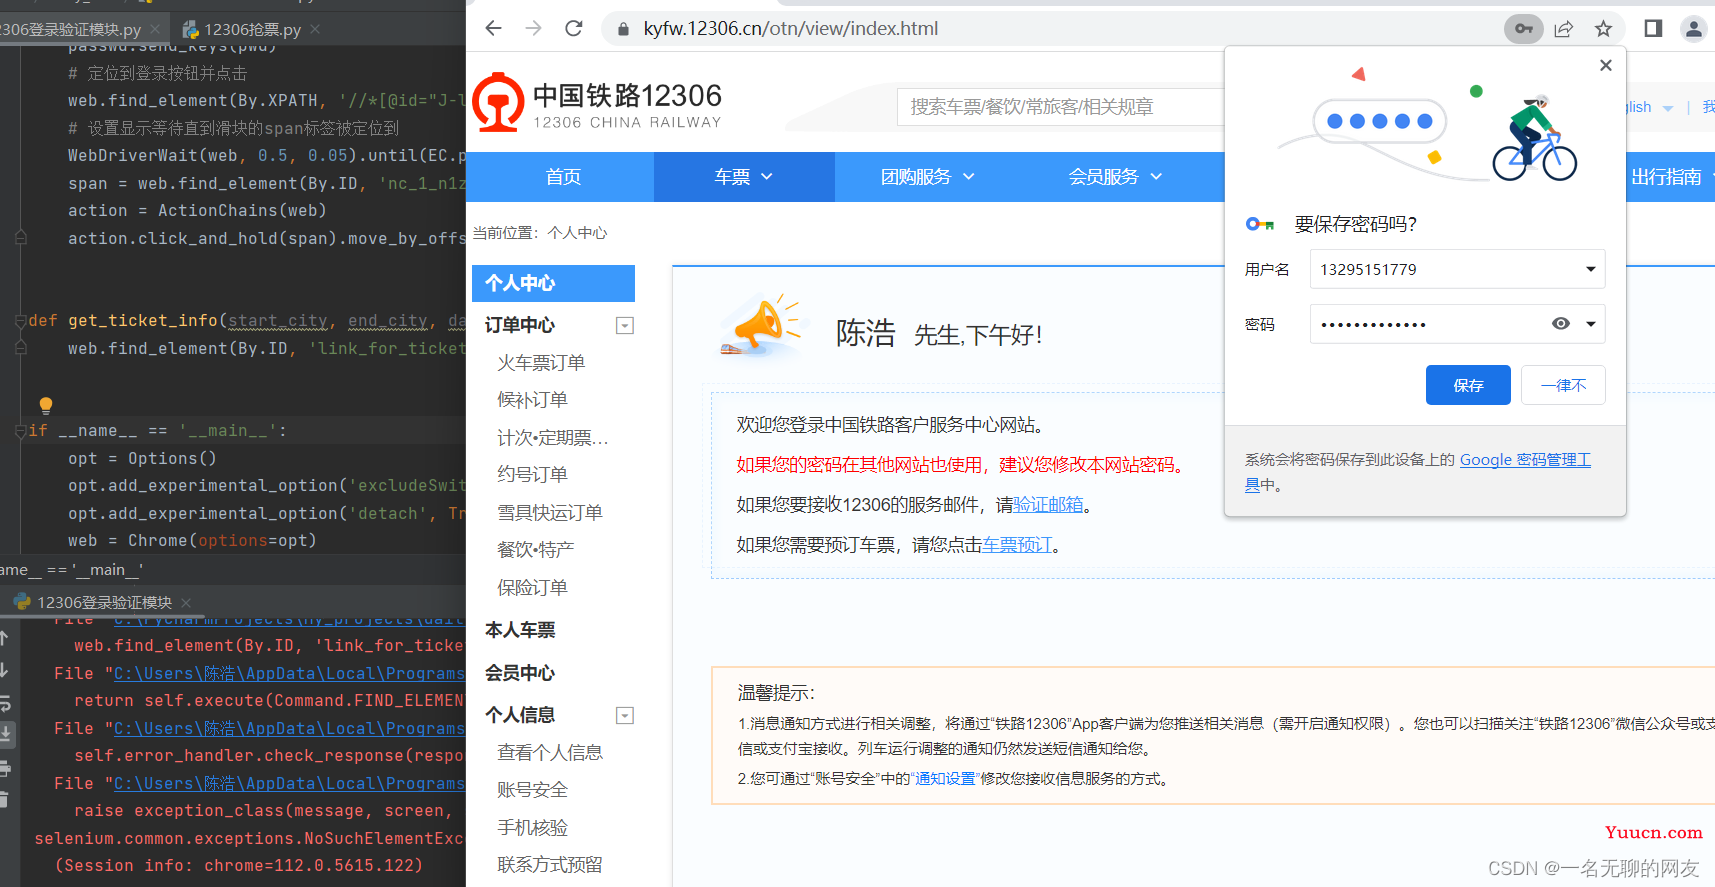The image size is (1715, 887).
Task: Open the 出行指南 navigation tab
Action: click(x=1668, y=177)
